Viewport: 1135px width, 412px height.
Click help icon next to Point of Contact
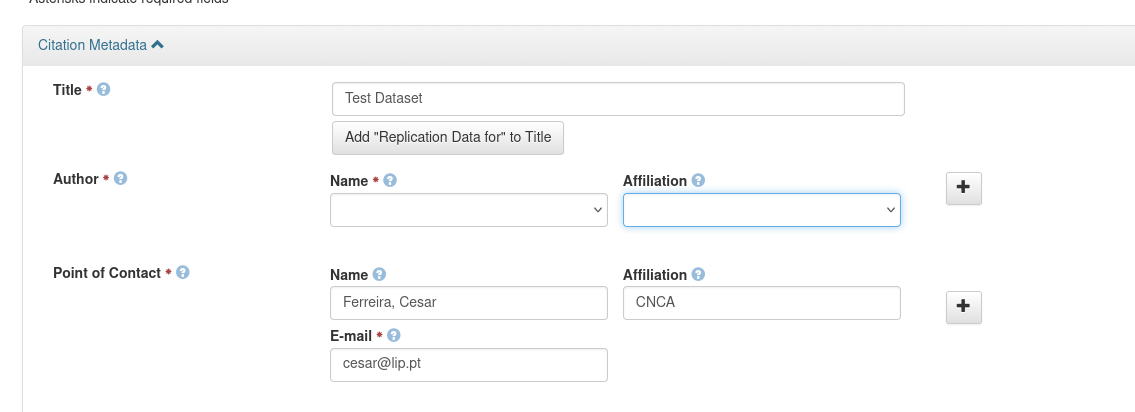point(183,272)
